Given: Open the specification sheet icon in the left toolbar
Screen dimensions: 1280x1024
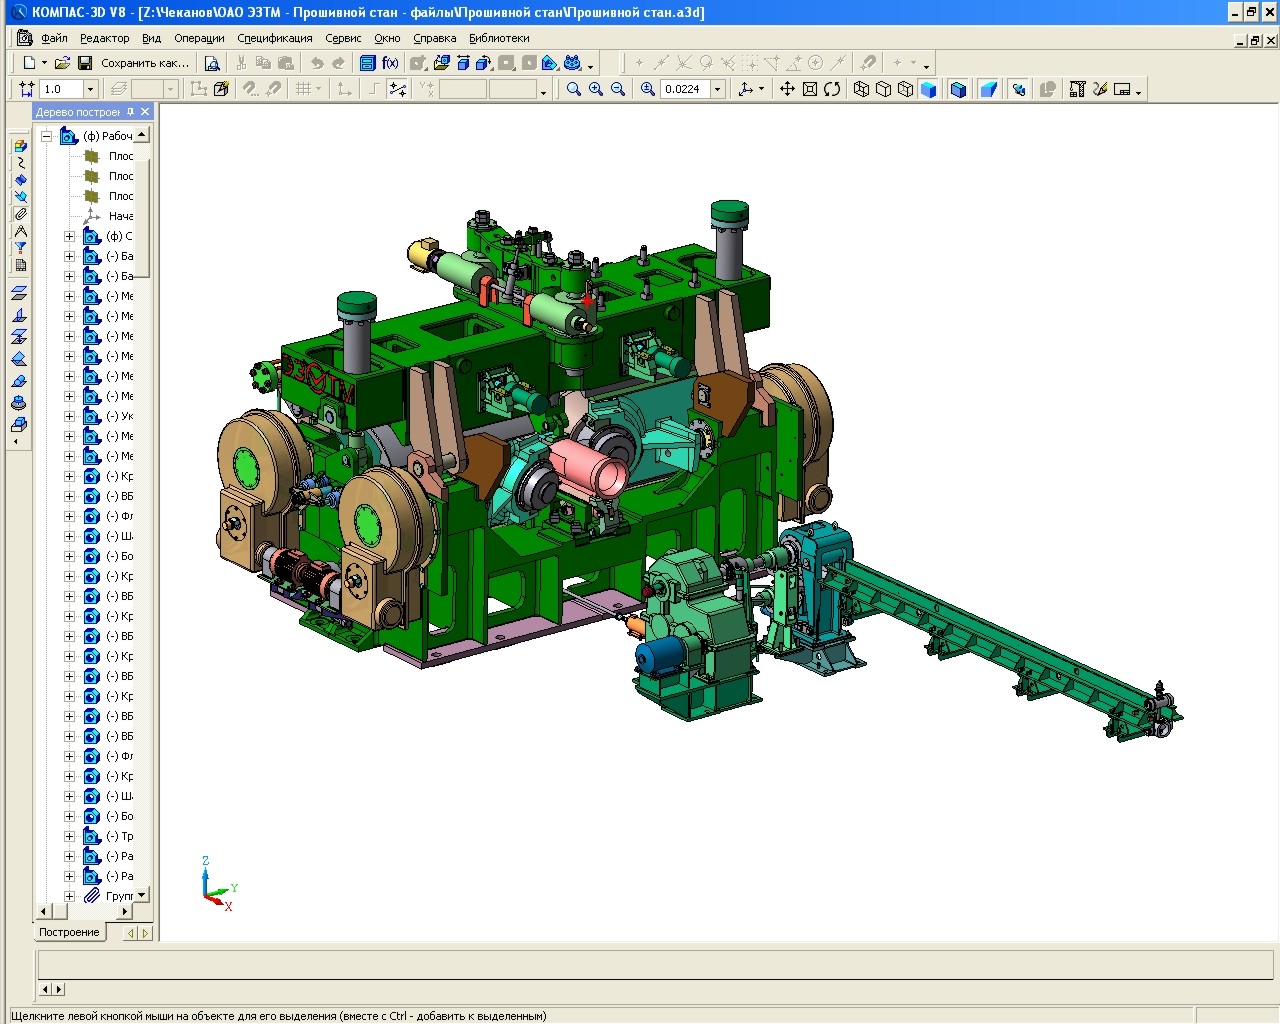Looking at the screenshot, I should click(x=20, y=265).
